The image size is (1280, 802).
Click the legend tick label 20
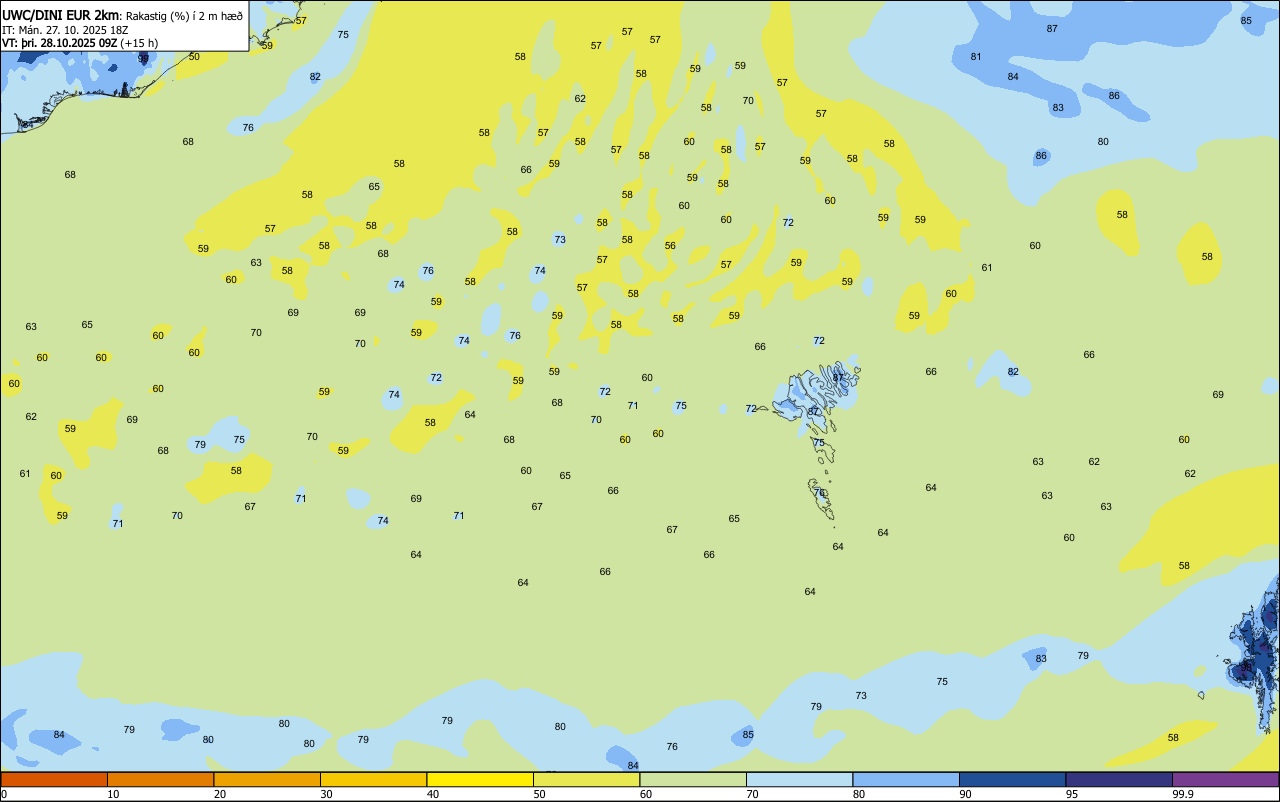[x=219, y=794]
